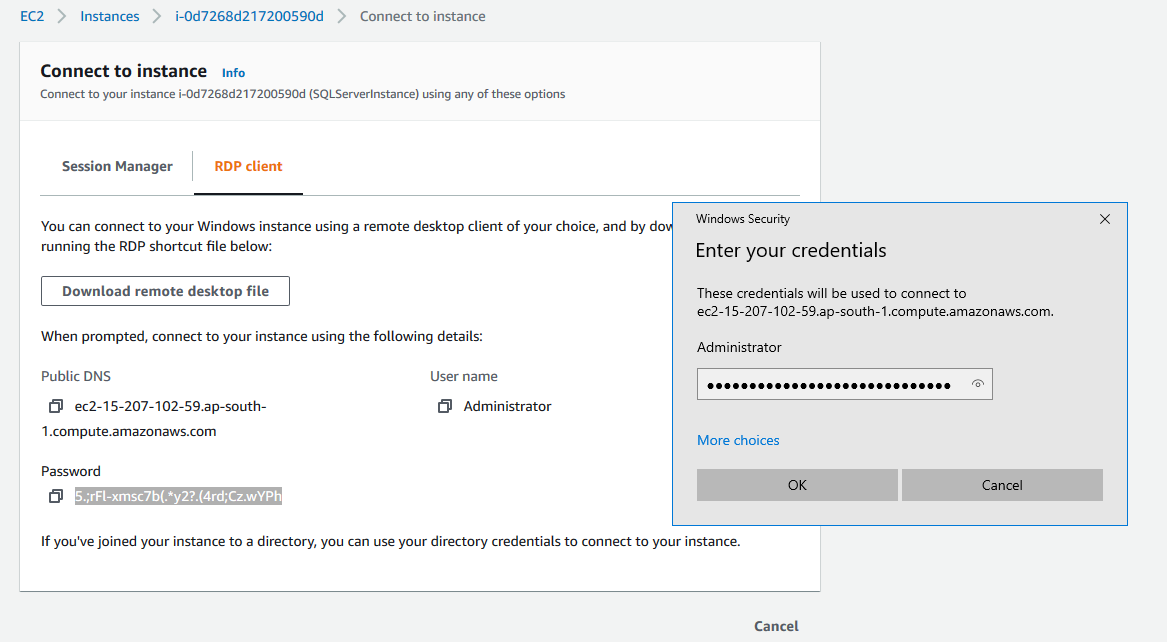This screenshot has width=1167, height=642.
Task: Cancel the Windows Security credentials prompt
Action: (x=1001, y=485)
